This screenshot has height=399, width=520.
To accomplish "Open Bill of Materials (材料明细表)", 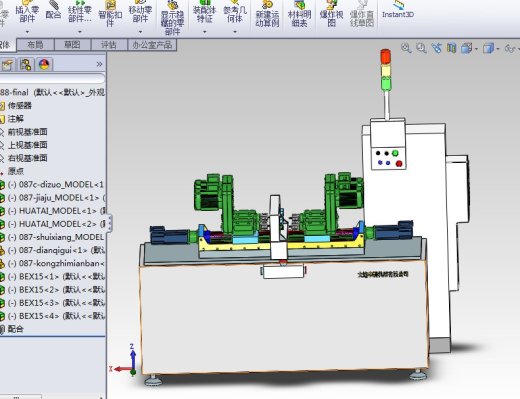I will (299, 14).
